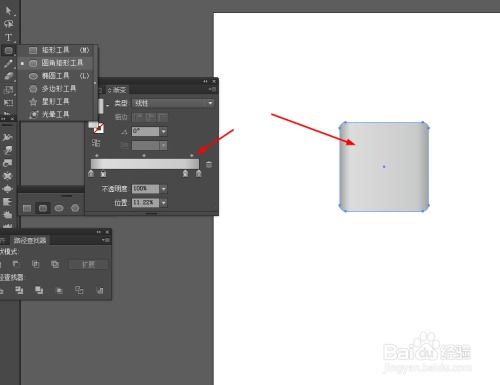Select the Pencil tool in toolbar

[8, 63]
